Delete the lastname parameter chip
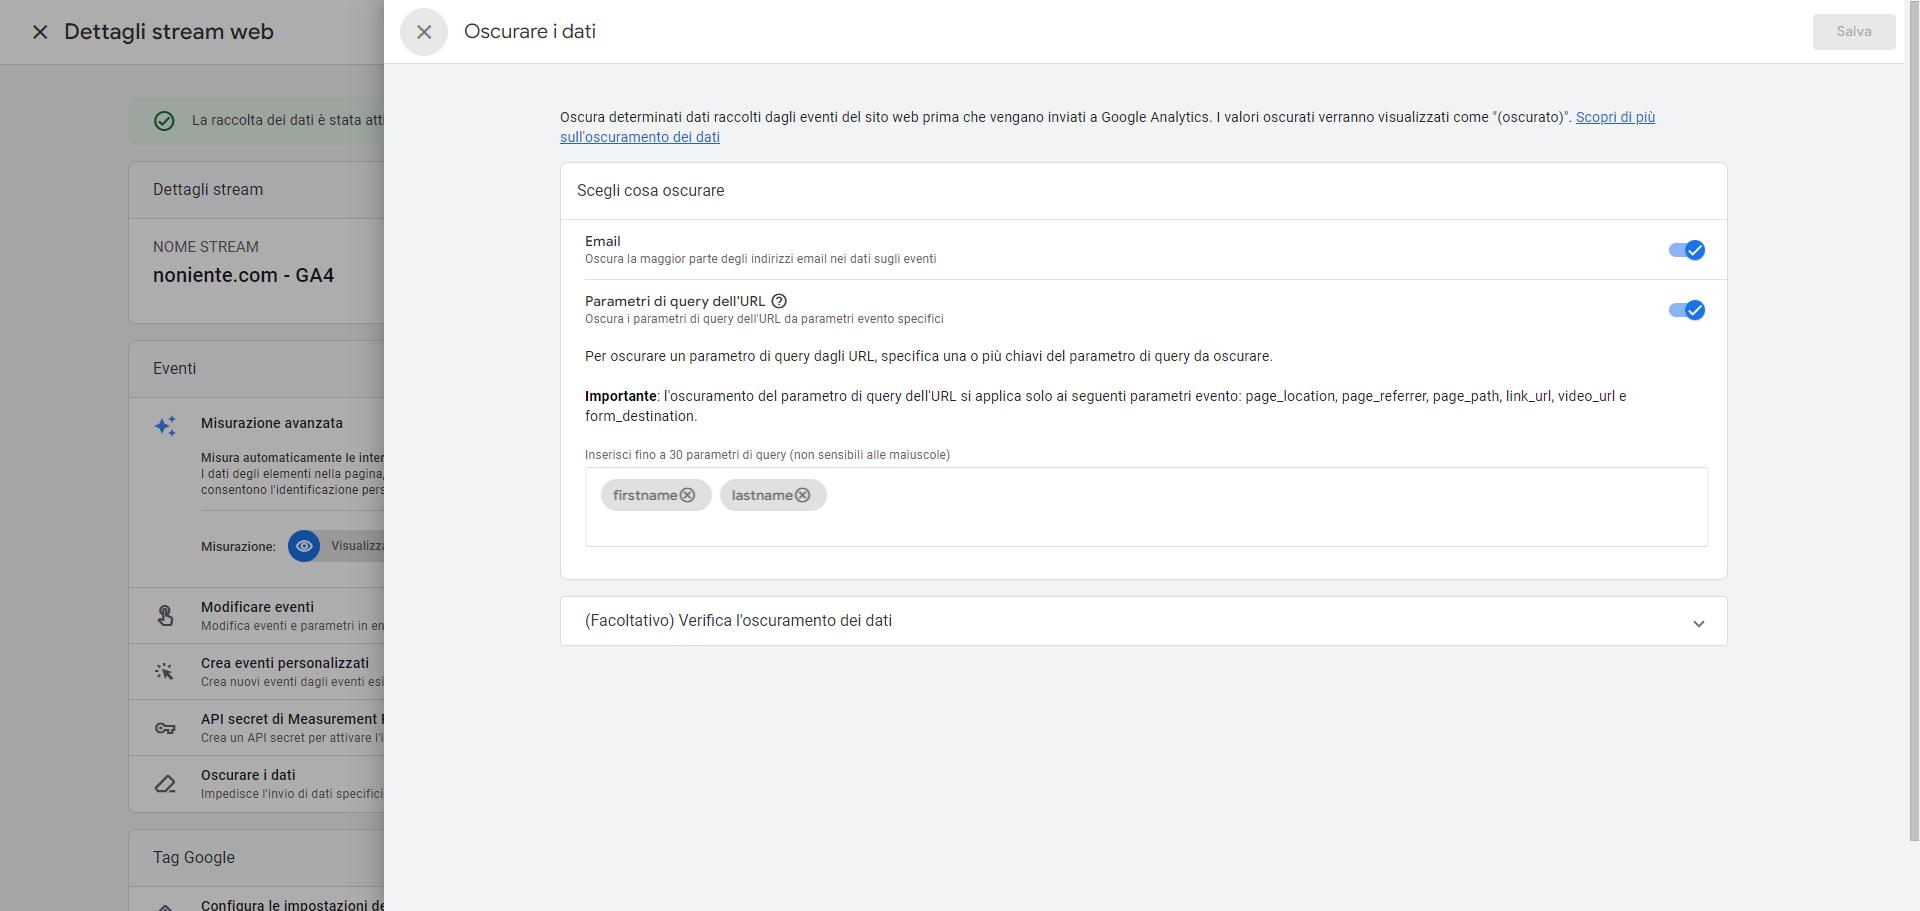The image size is (1920, 911). (x=804, y=494)
